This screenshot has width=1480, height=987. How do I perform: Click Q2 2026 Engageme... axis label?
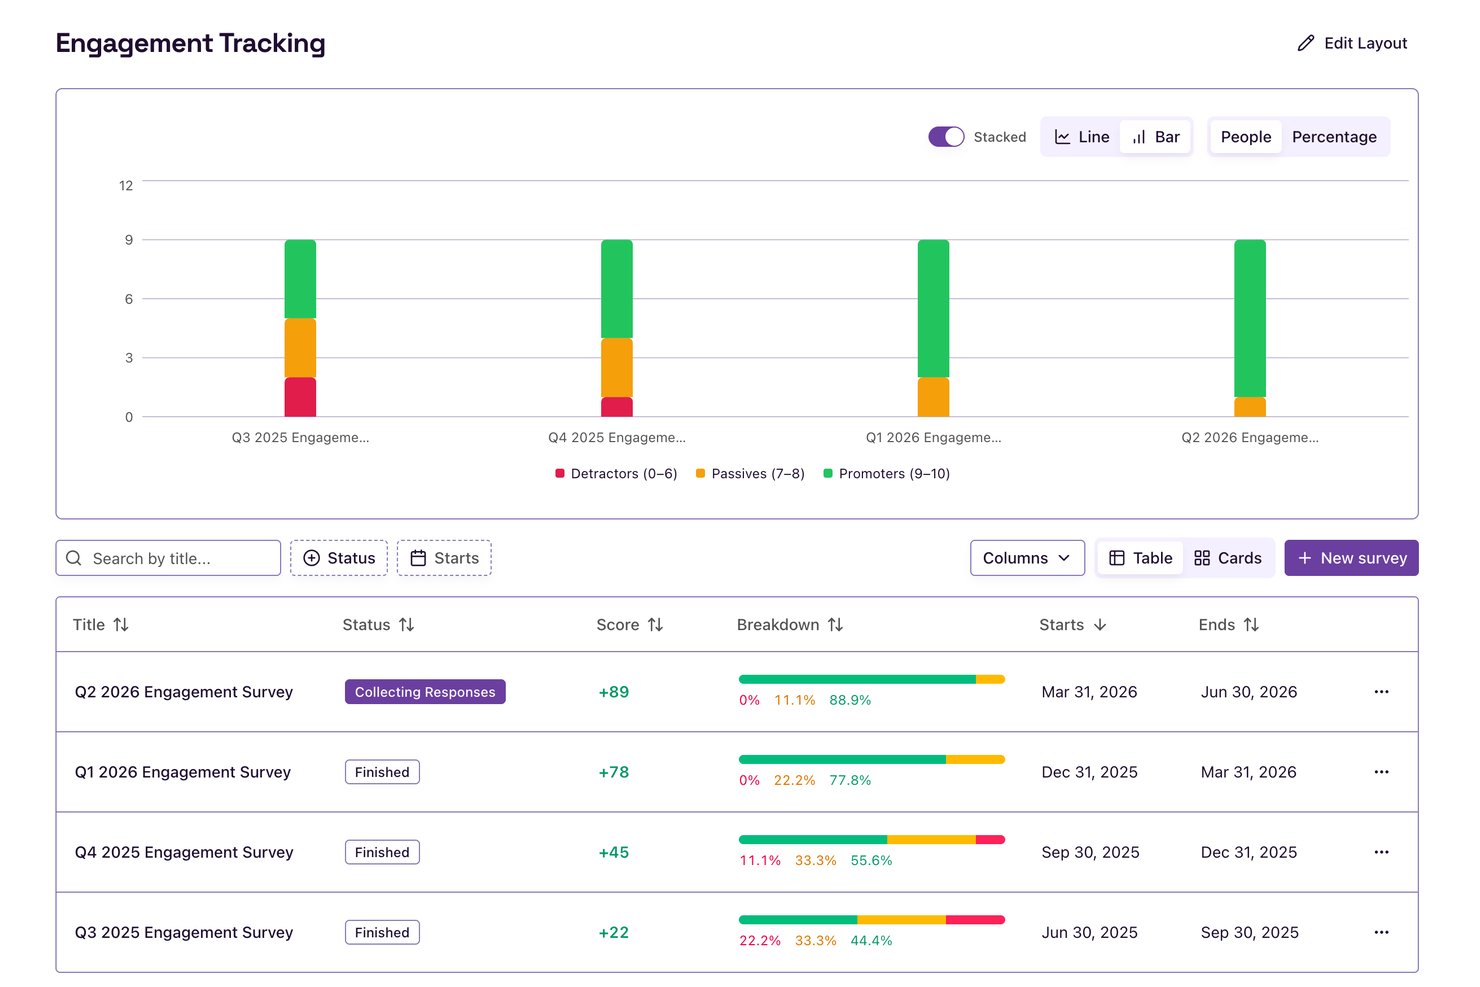[x=1250, y=437]
